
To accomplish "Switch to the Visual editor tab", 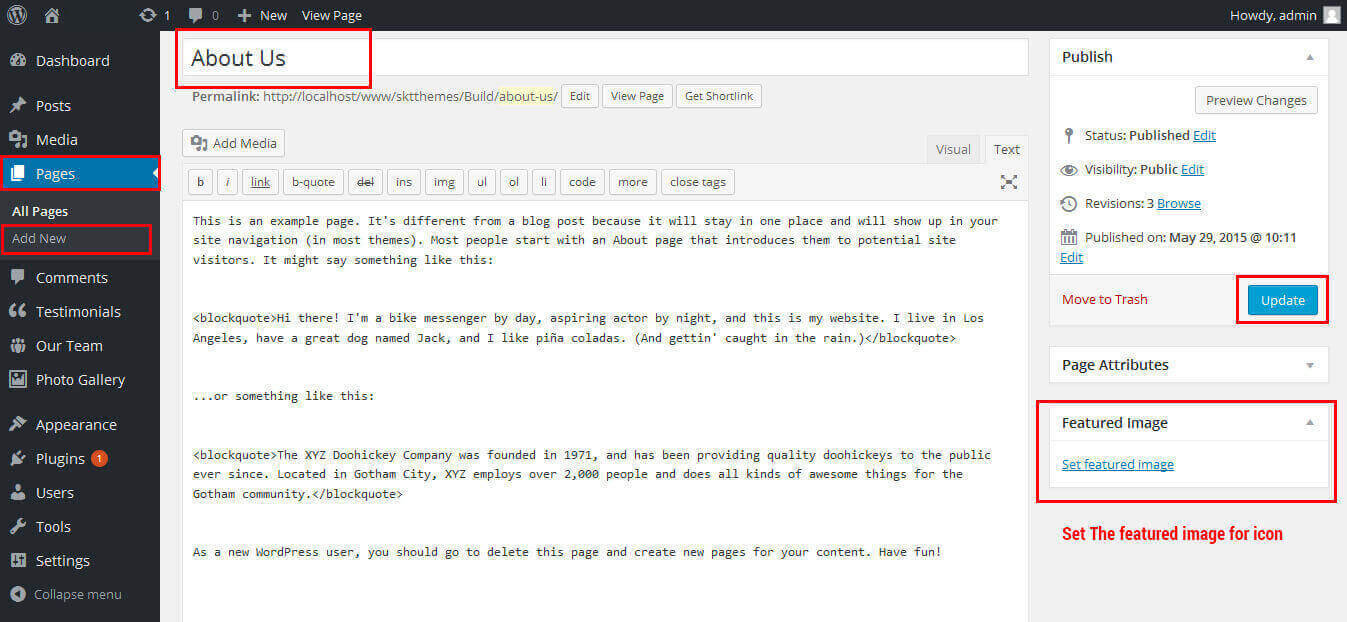I will (x=953, y=149).
